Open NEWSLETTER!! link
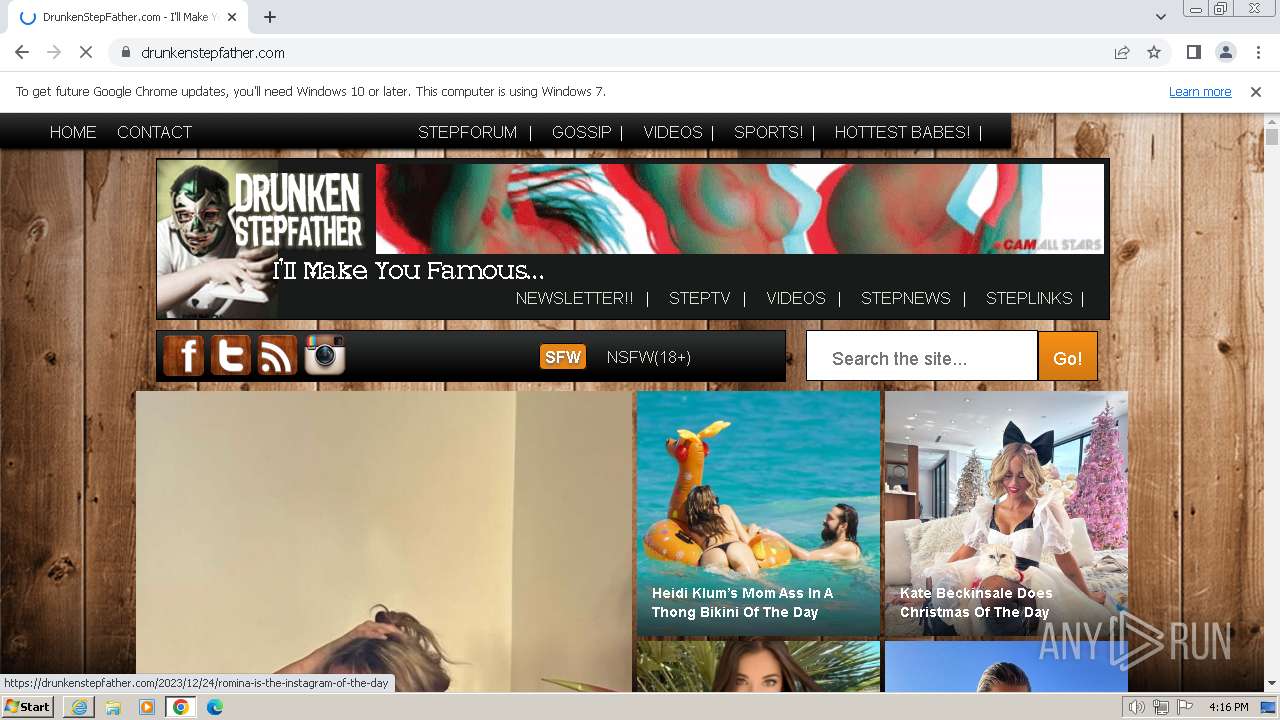Screen dimensions: 1280x720 pos(574,298)
